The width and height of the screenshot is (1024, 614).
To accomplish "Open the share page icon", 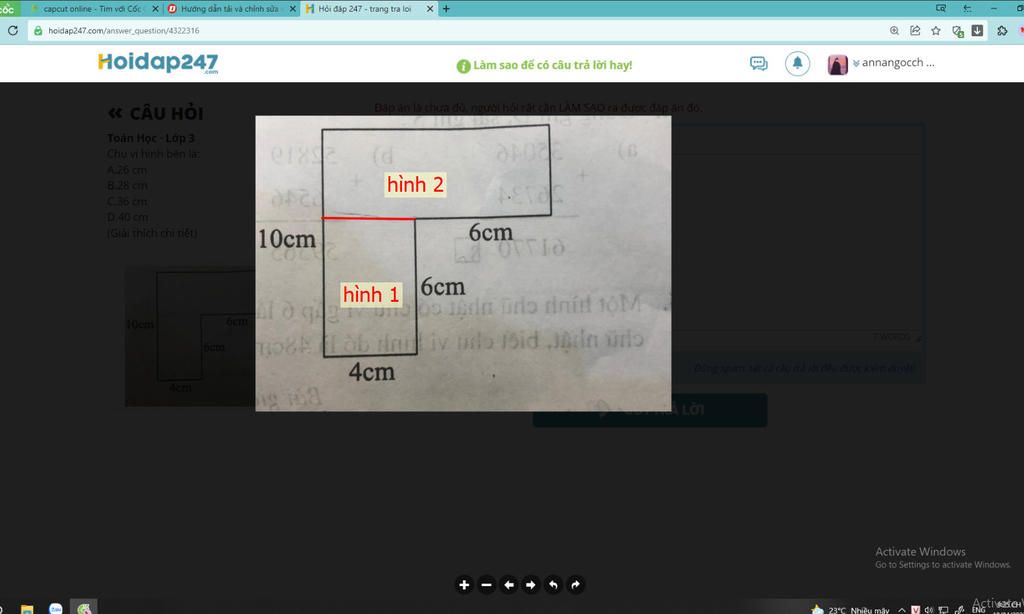I will 915,30.
